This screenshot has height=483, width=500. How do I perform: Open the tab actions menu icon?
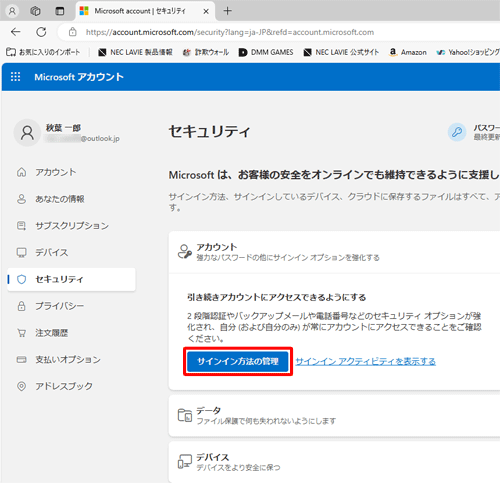click(60, 11)
